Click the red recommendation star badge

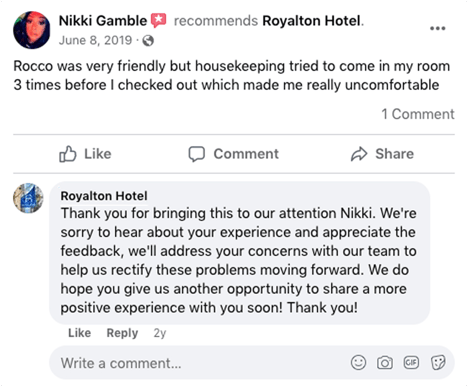[x=159, y=20]
